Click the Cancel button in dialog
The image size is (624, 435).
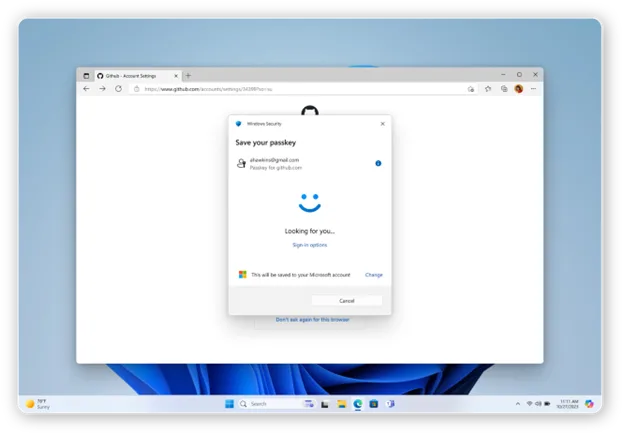(347, 300)
